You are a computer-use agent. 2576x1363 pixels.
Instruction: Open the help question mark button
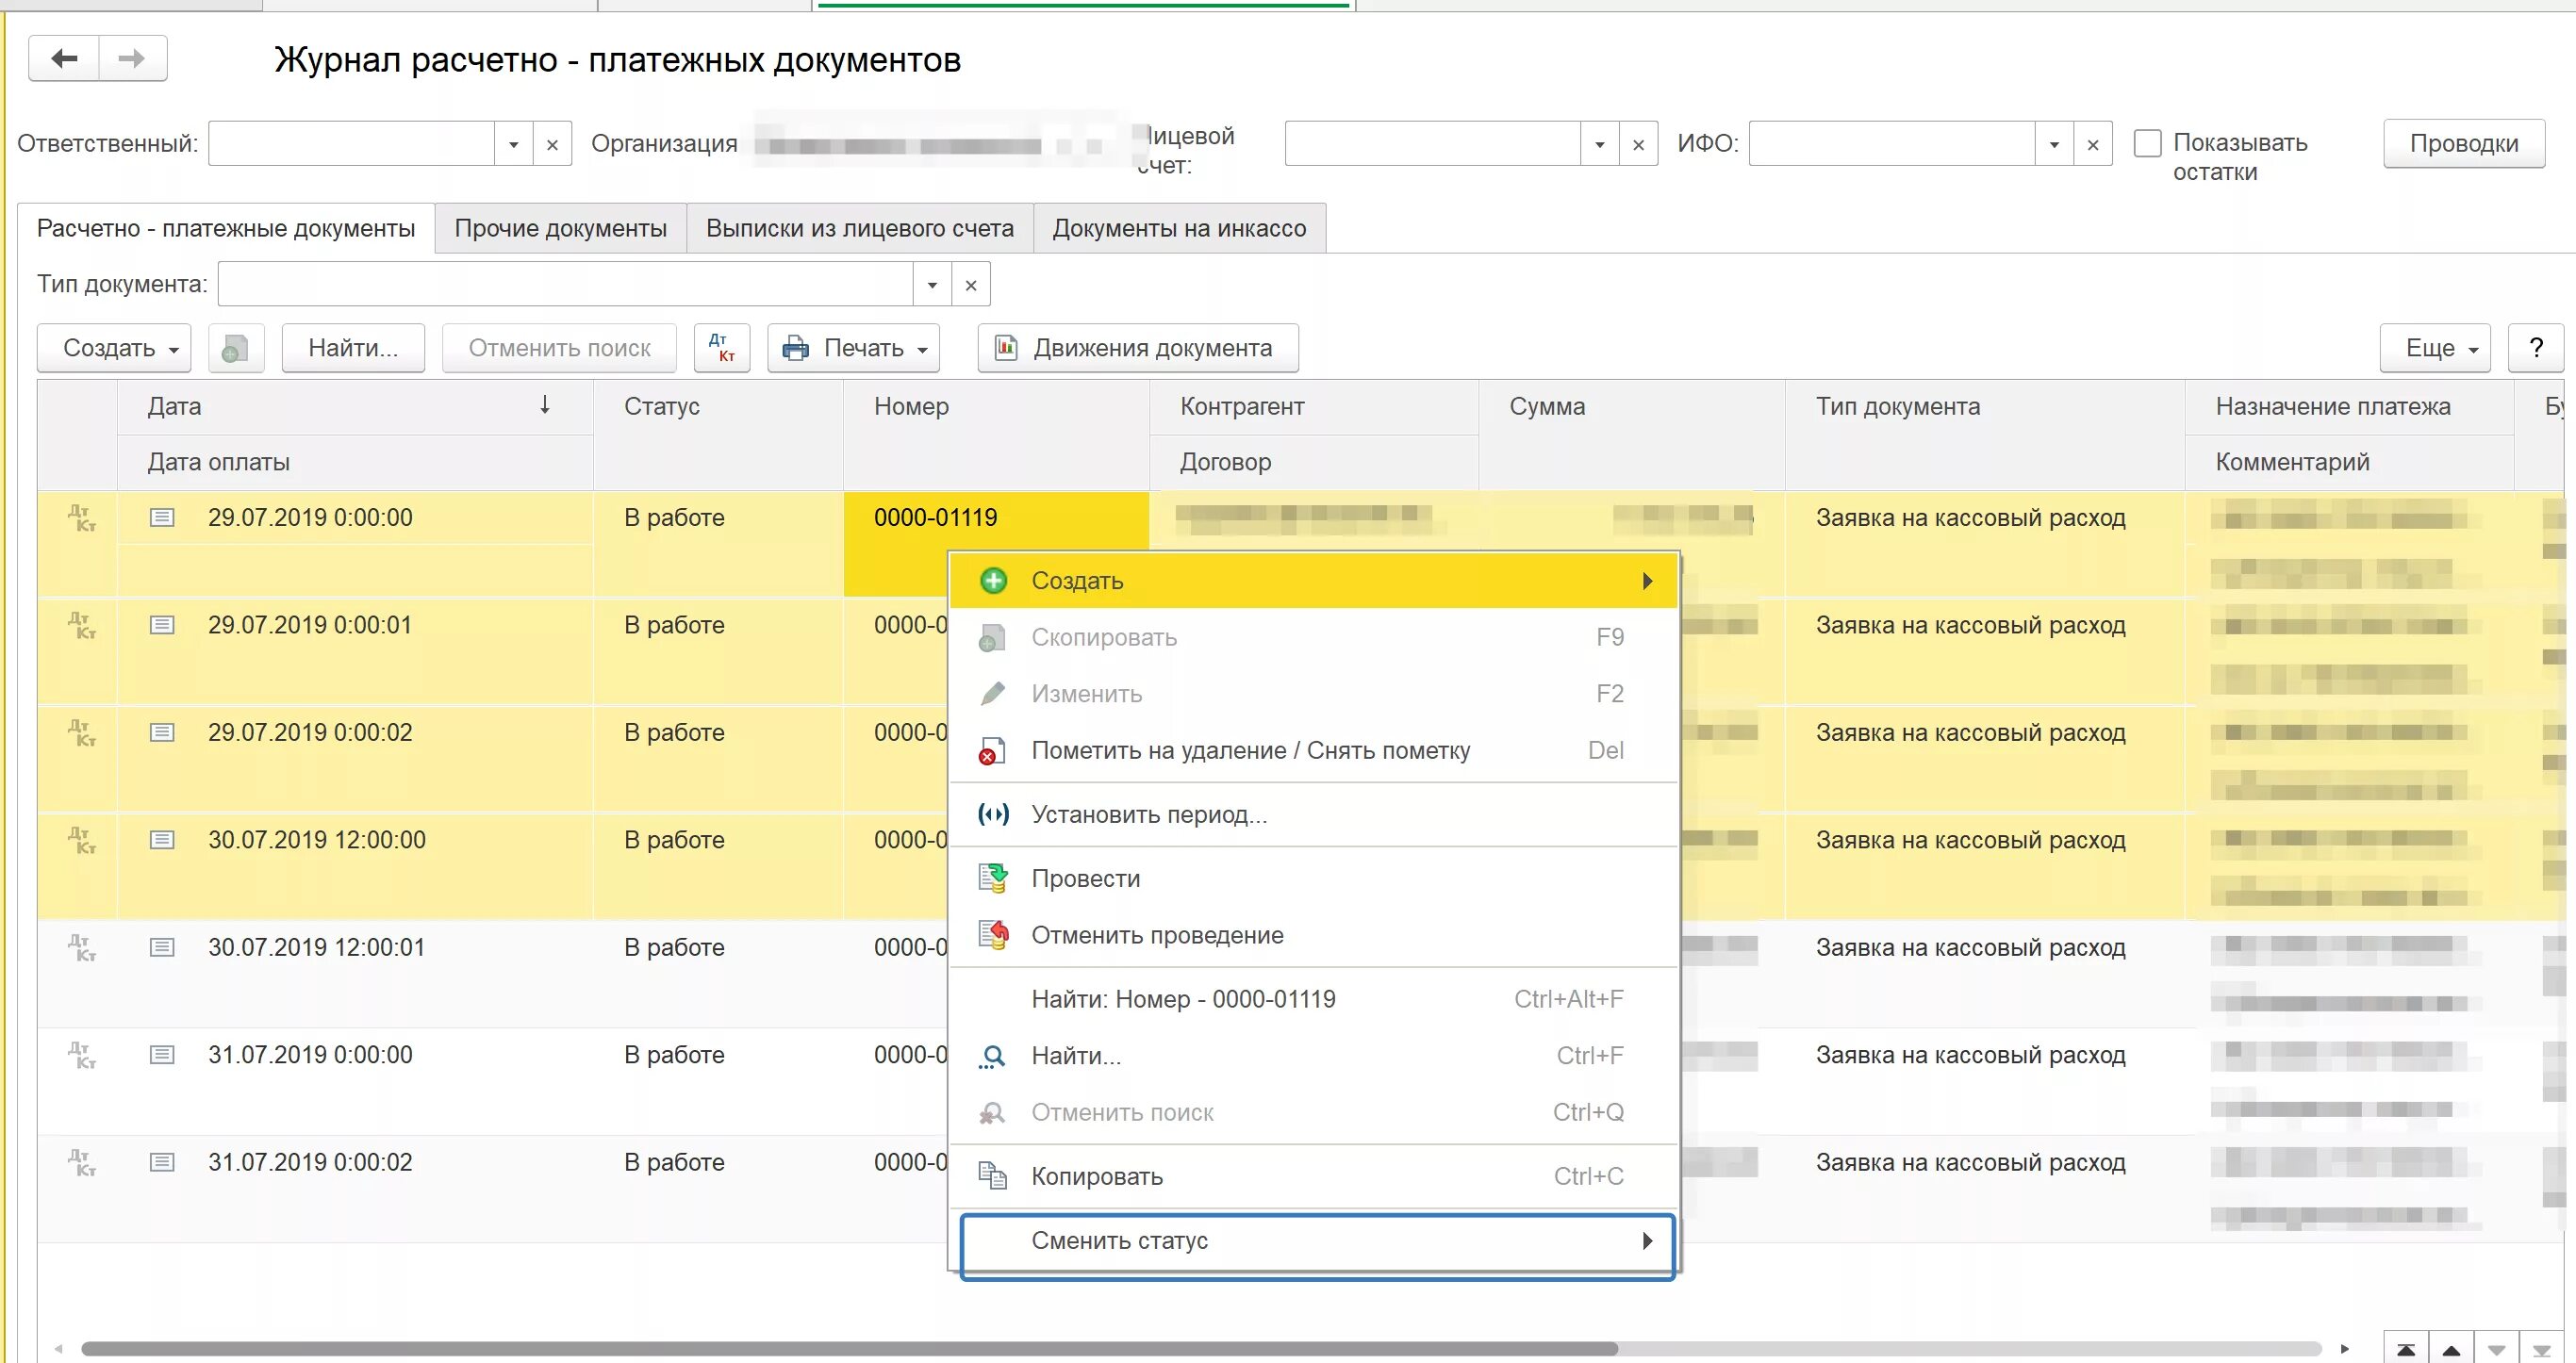[2535, 348]
